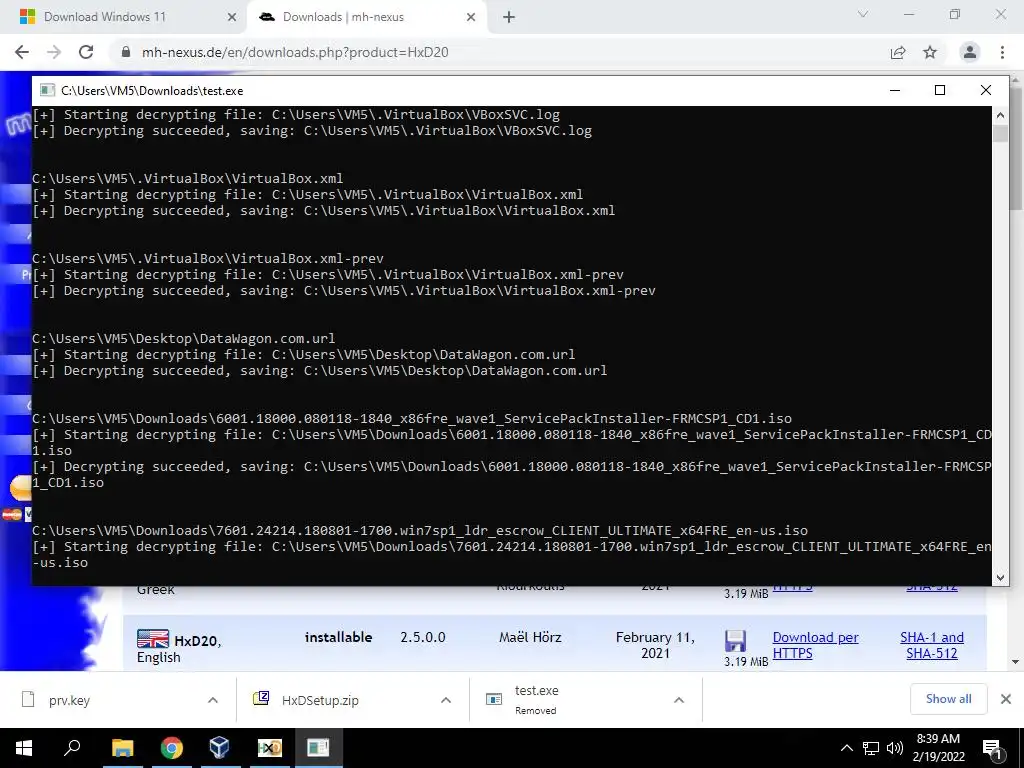Click the line C:\Users\VM5\Desktop\DataWagon.com.url
Screen dimensions: 1024x768
pos(184,338)
